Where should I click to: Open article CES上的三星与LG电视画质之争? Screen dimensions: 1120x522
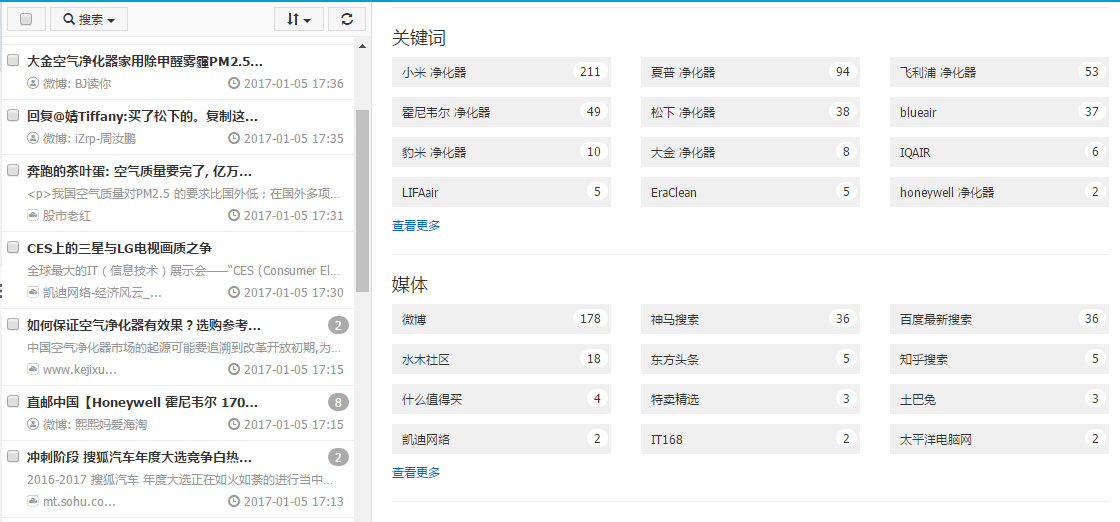tap(119, 248)
